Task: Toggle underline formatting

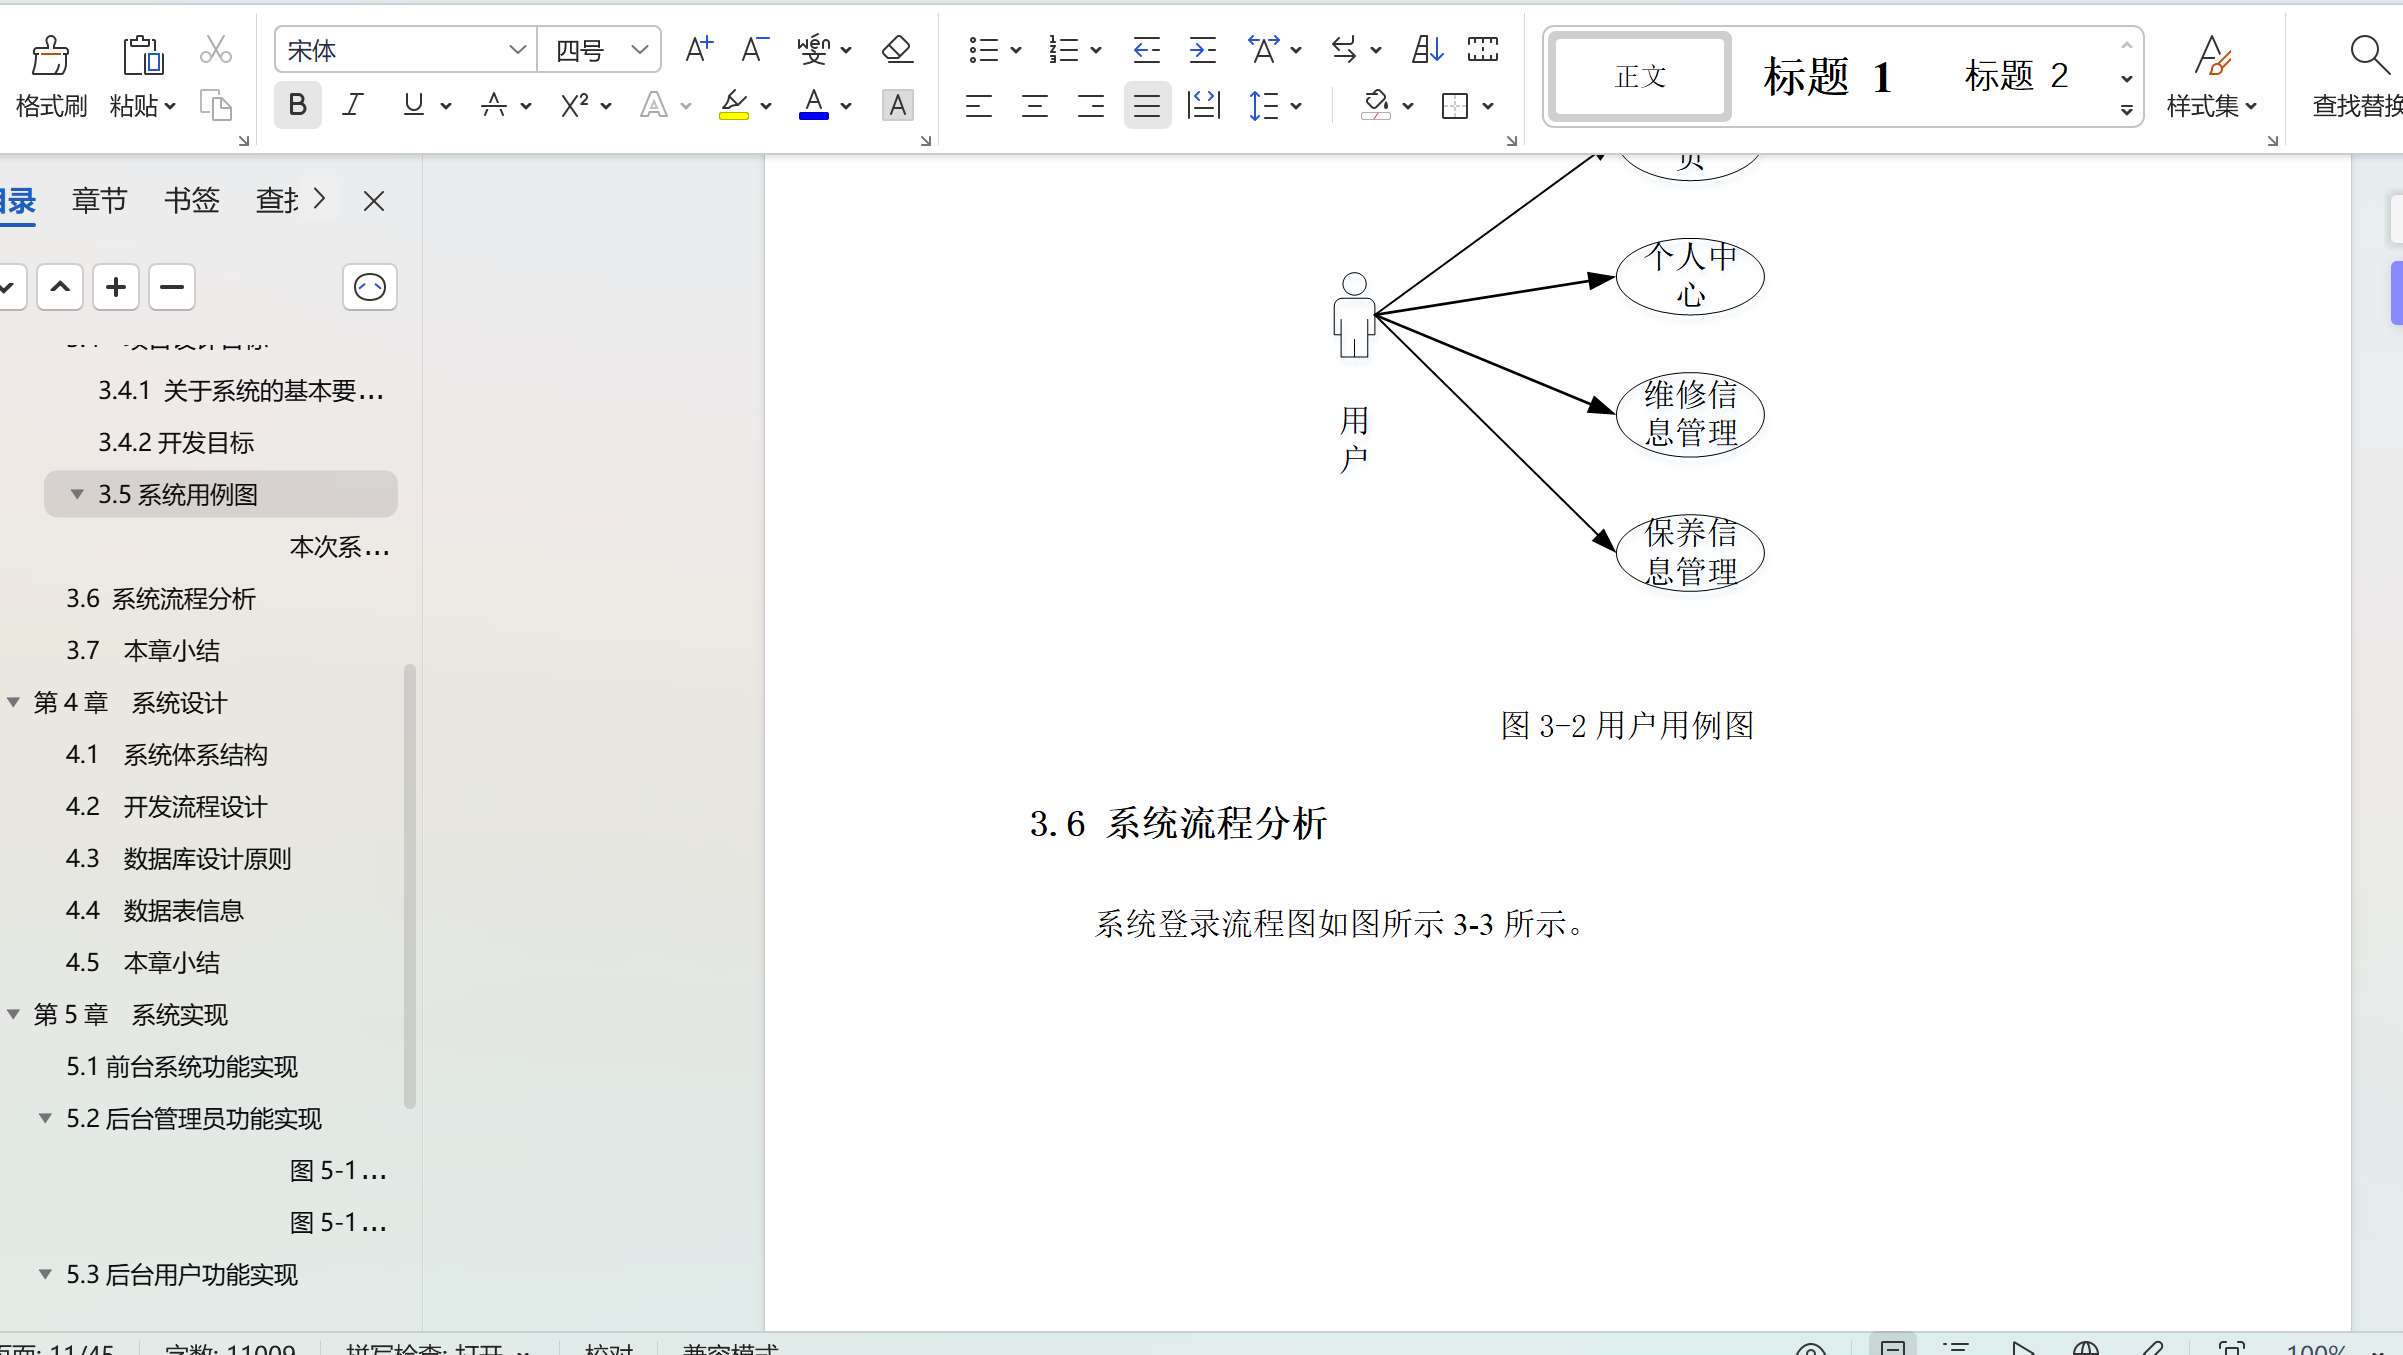Action: point(414,104)
